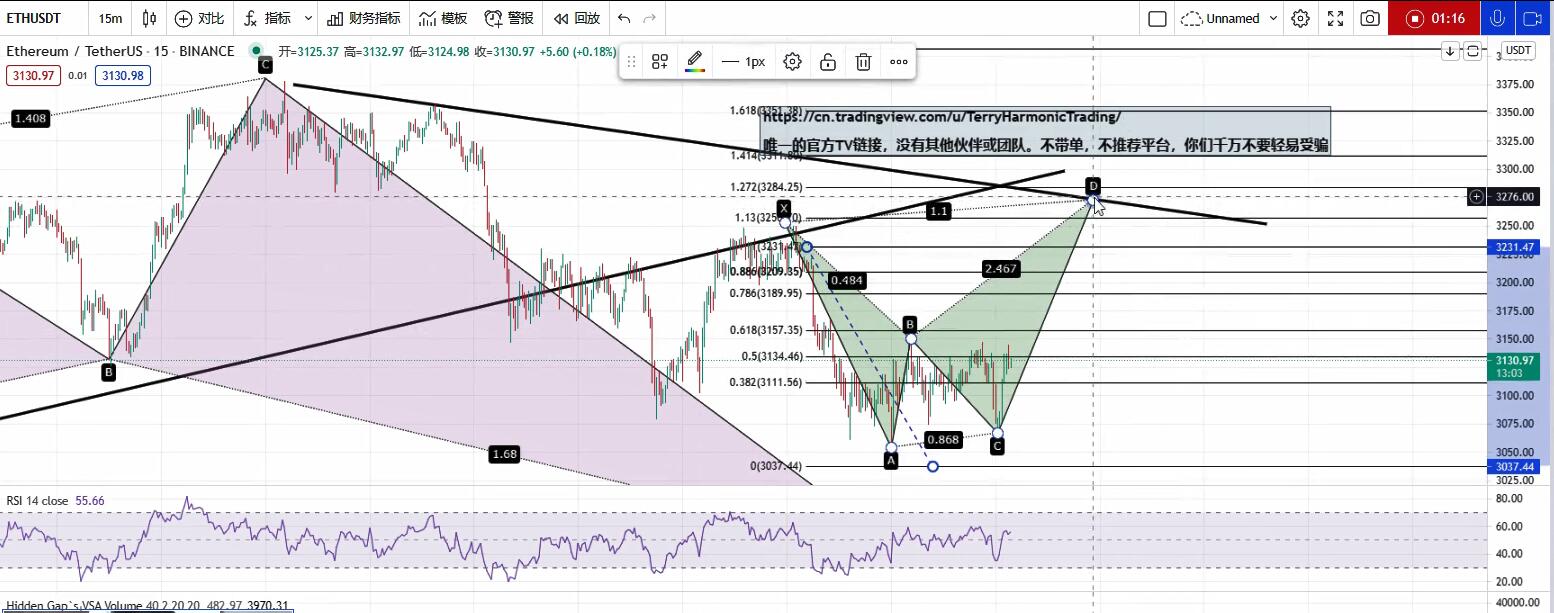
Task: Delete the selected drawing with trash icon
Action: 863,62
